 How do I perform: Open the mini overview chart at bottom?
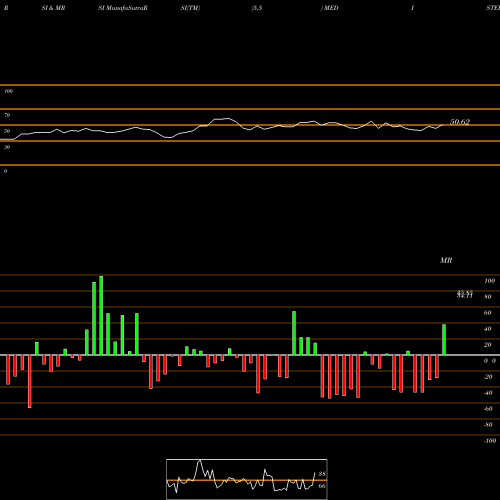click(x=247, y=479)
